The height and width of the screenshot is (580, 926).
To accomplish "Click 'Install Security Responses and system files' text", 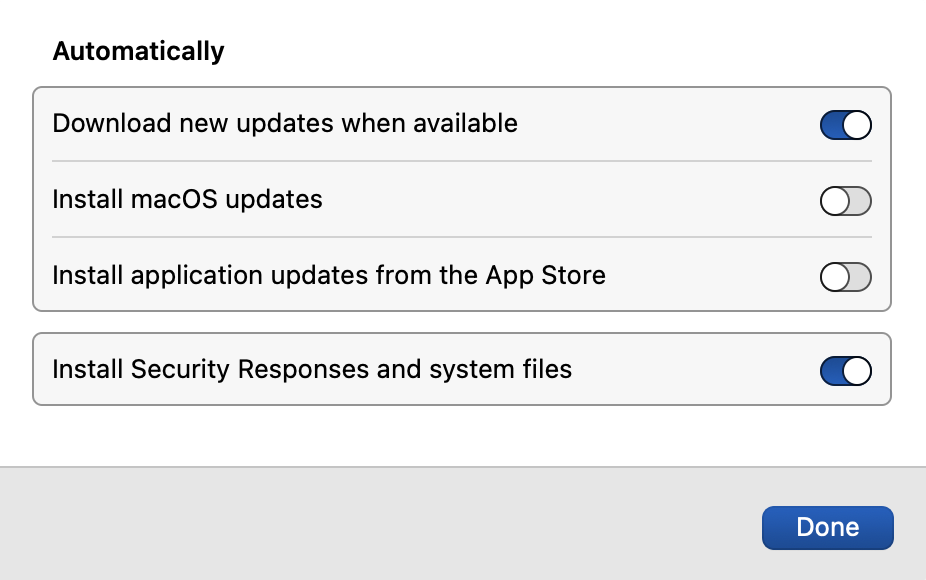I will [312, 369].
